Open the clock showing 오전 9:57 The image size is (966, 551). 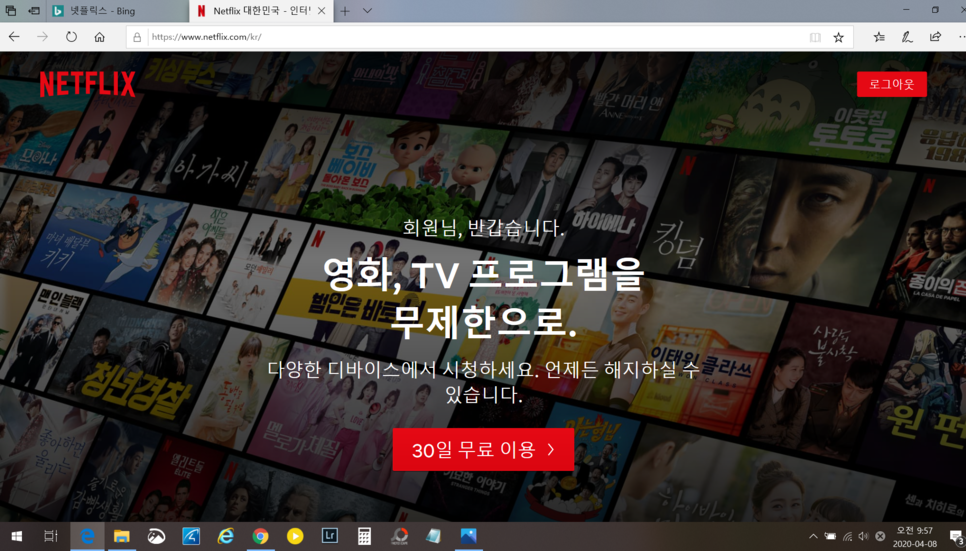tap(915, 536)
